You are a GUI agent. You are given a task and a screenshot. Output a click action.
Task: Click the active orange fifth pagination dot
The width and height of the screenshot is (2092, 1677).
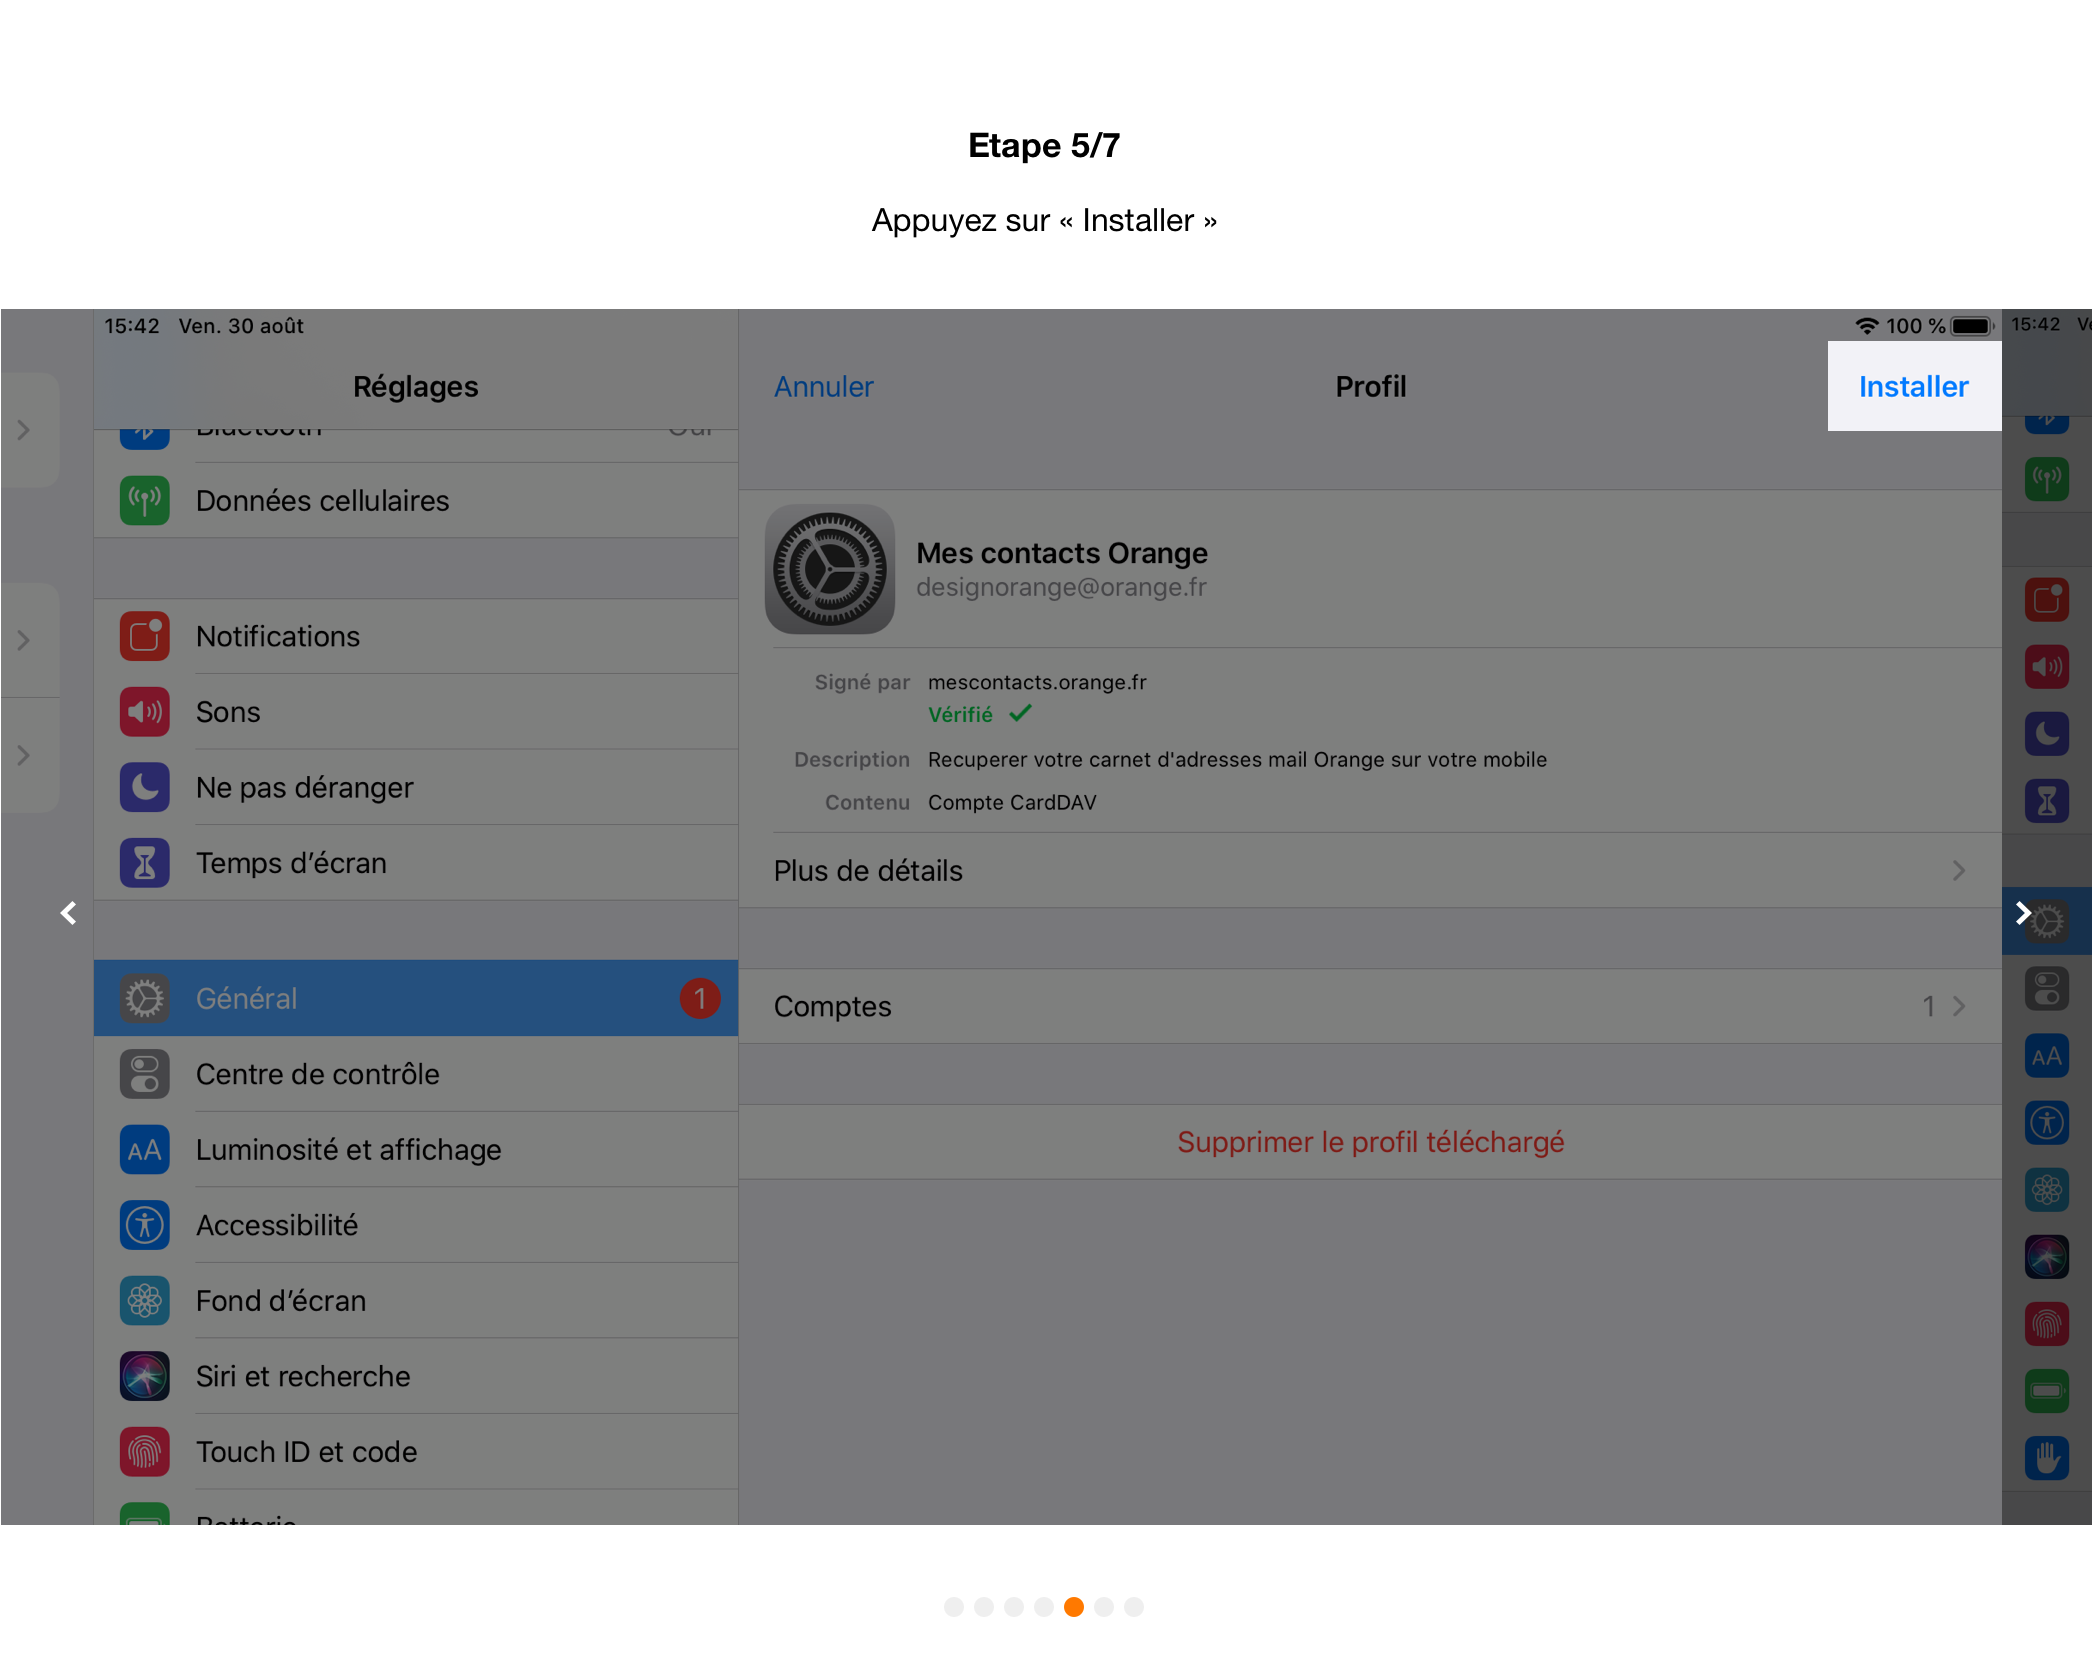coord(1074,1607)
